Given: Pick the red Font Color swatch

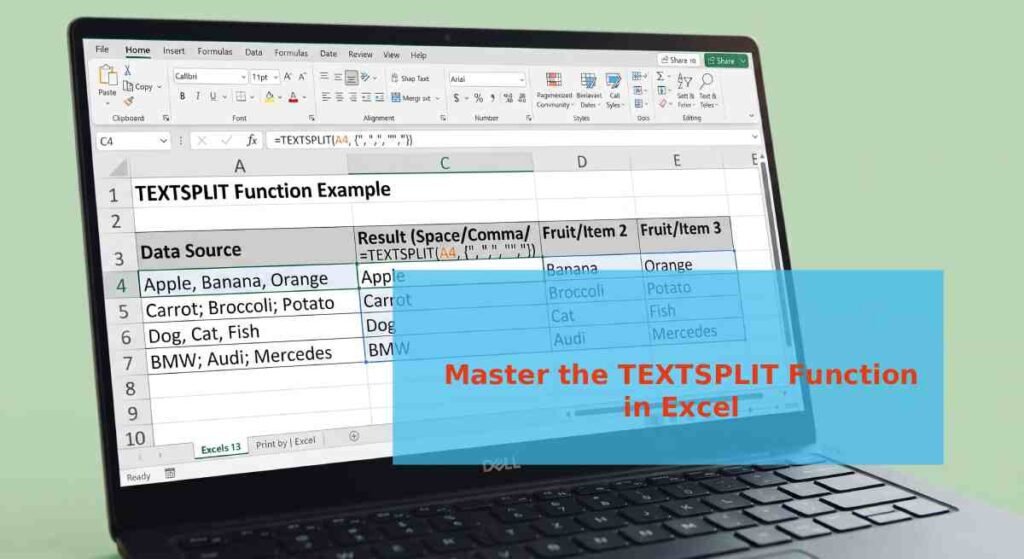Looking at the screenshot, I should (294, 97).
